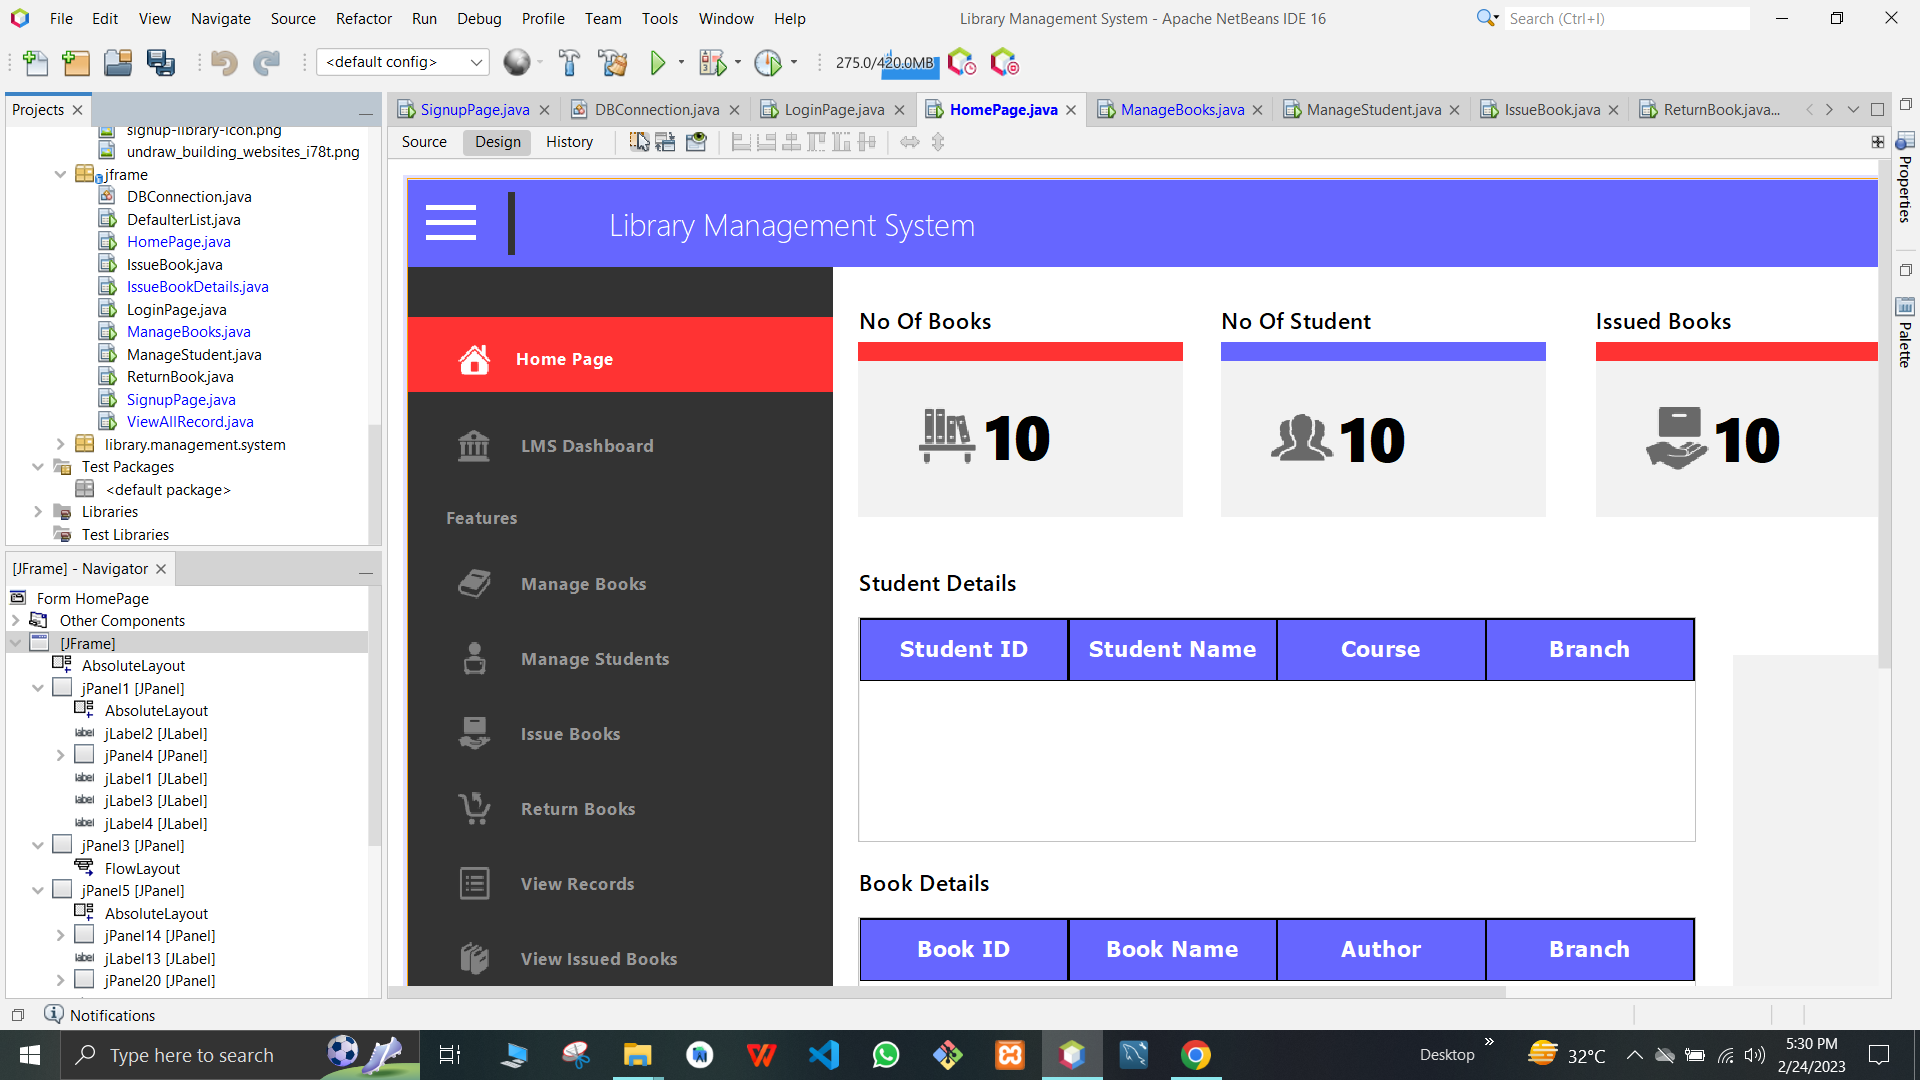
Task: Click the Build Project hammer icon
Action: [569, 63]
